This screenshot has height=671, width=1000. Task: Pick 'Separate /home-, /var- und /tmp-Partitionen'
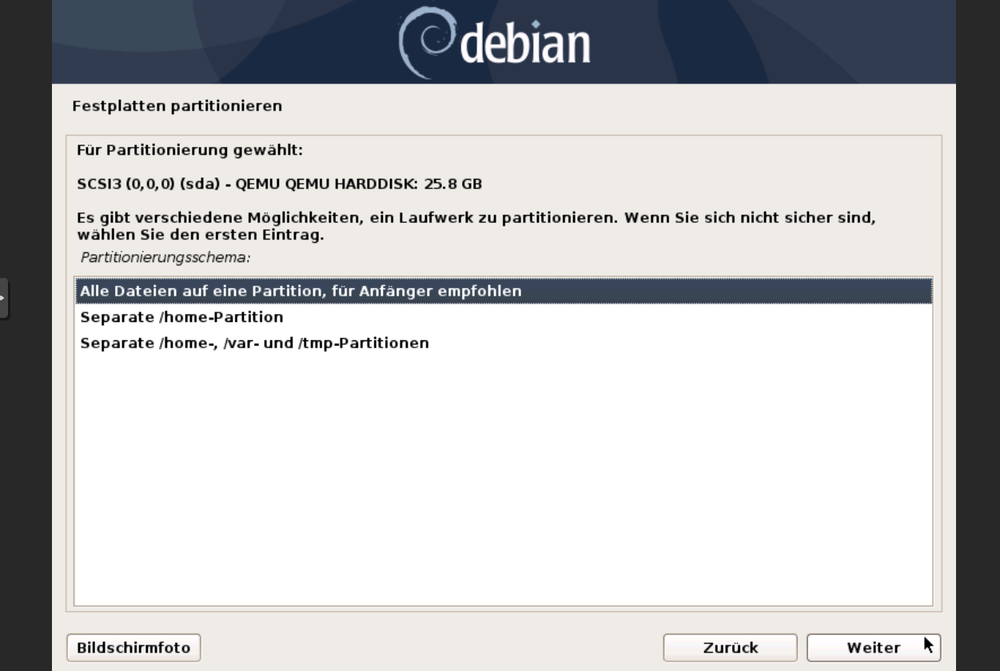(x=503, y=343)
